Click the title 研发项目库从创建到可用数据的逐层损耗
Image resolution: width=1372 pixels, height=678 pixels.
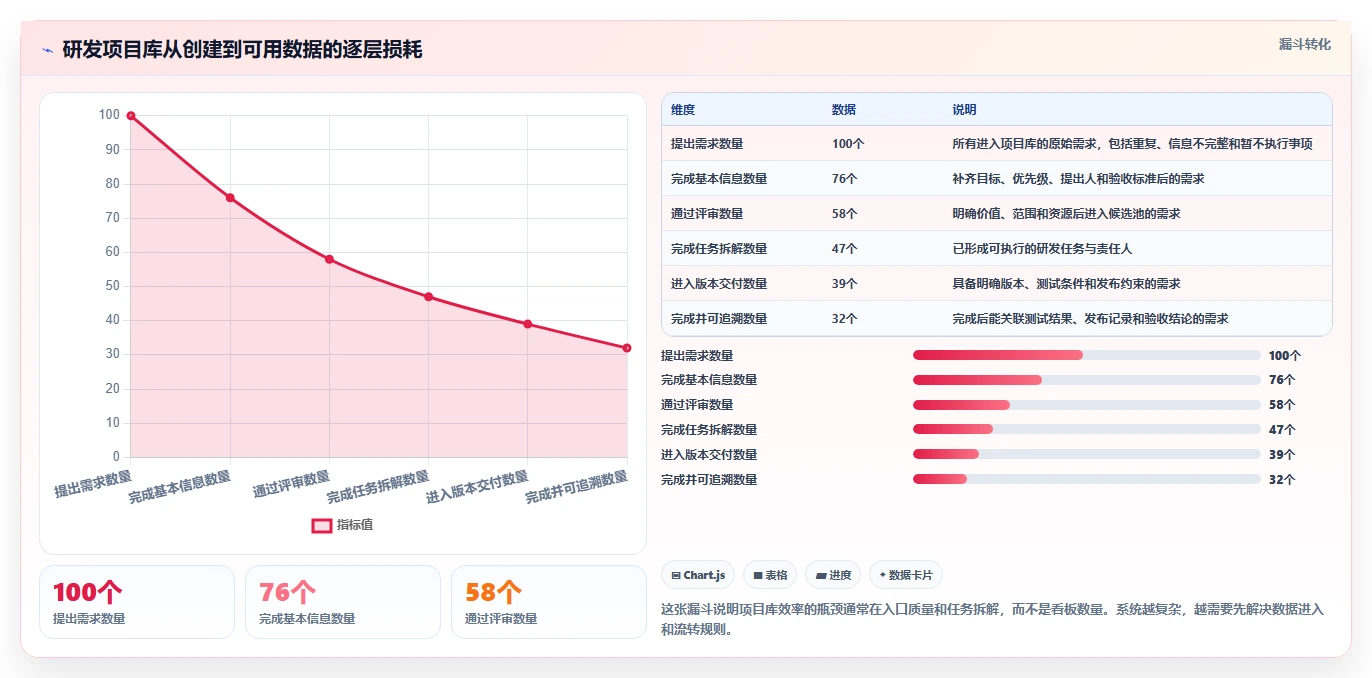click(x=242, y=50)
